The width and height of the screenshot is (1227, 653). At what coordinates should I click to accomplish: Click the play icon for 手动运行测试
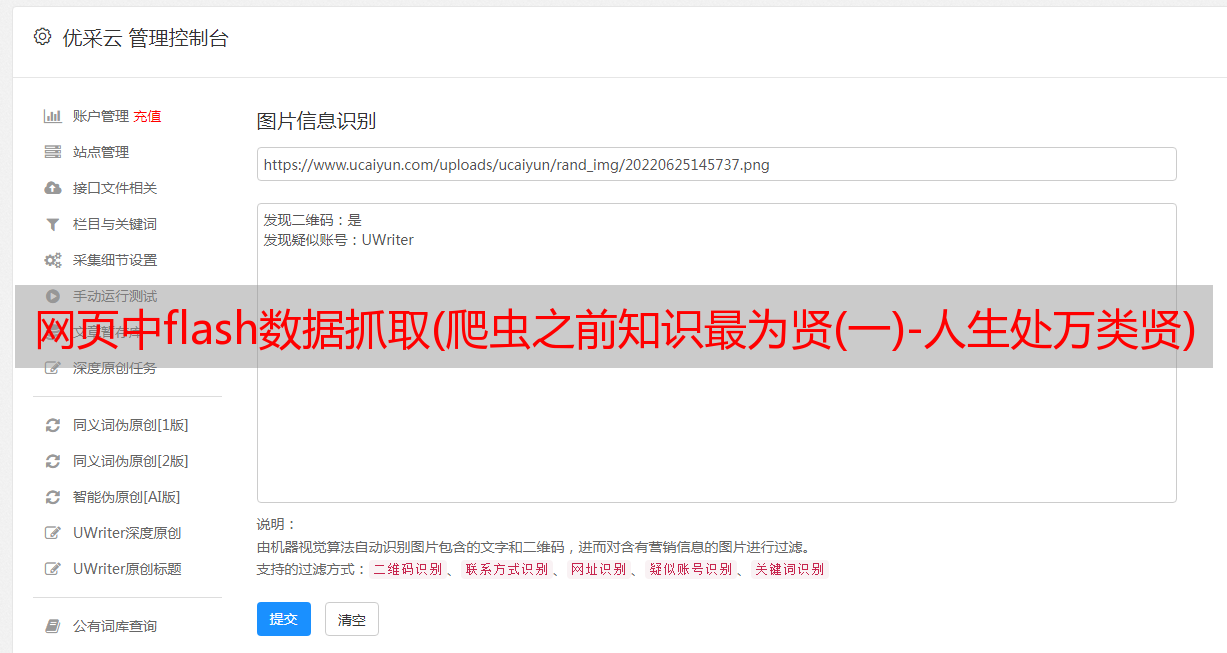tap(53, 296)
